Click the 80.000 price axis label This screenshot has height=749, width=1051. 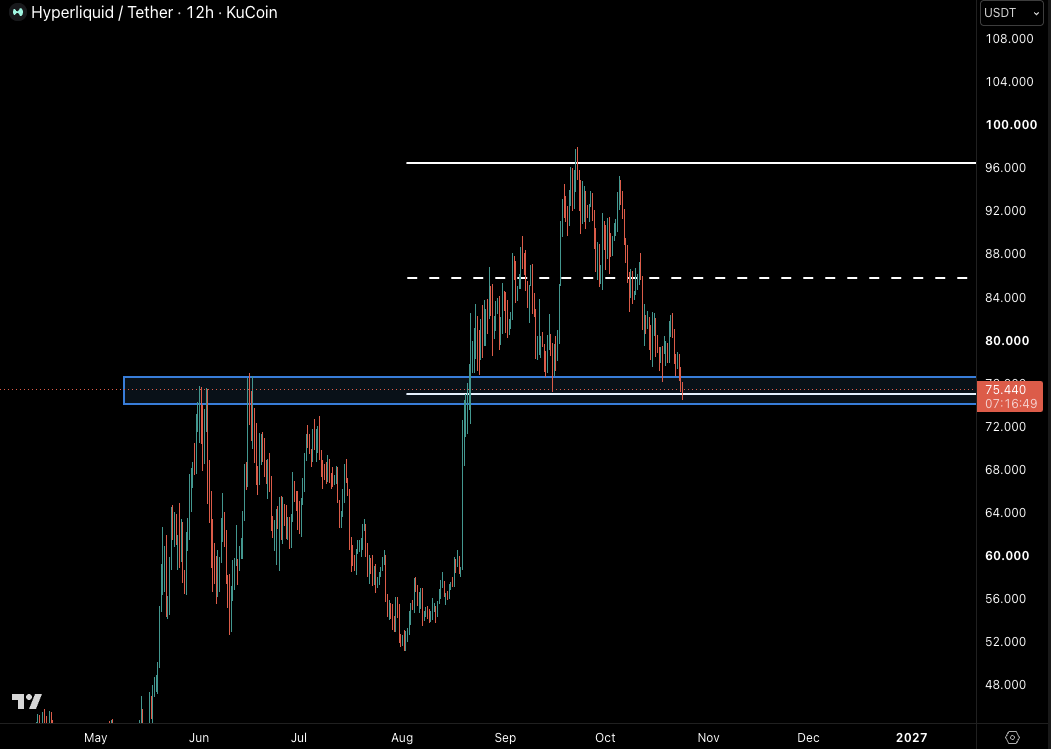pos(1007,341)
